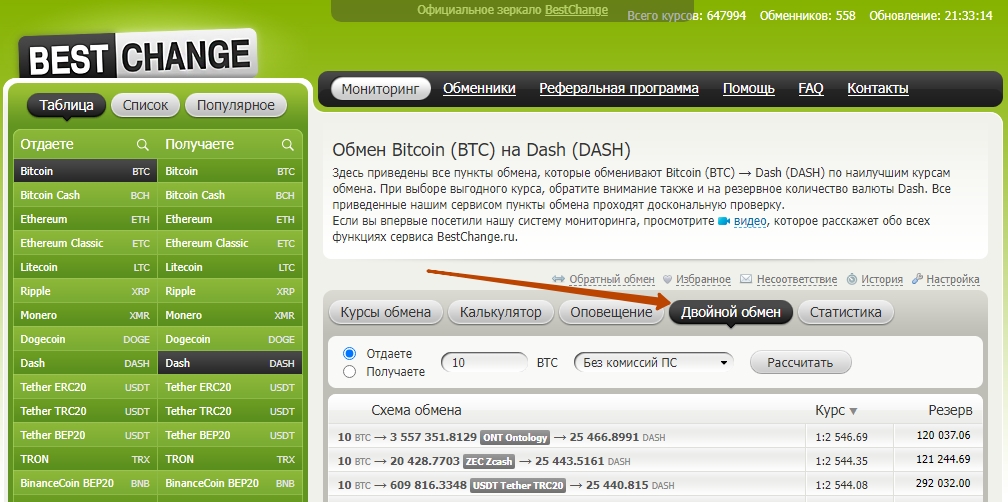Image resolution: width=1008 pixels, height=502 pixels.
Task: Select BinanceCoin BEP20 in Отдаете column
Action: coord(85,483)
